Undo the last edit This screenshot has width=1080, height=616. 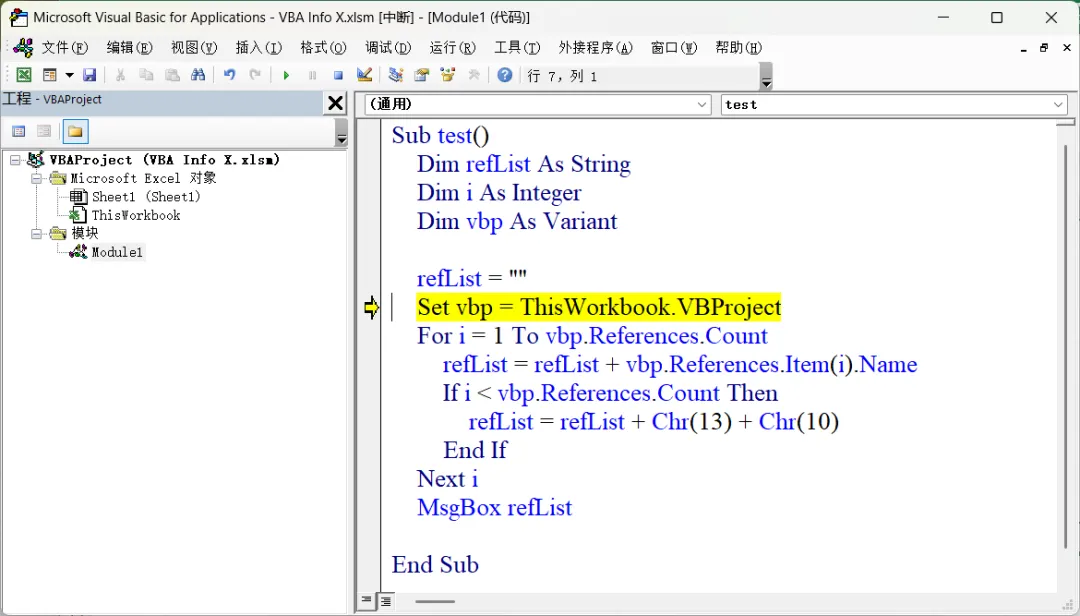point(229,75)
